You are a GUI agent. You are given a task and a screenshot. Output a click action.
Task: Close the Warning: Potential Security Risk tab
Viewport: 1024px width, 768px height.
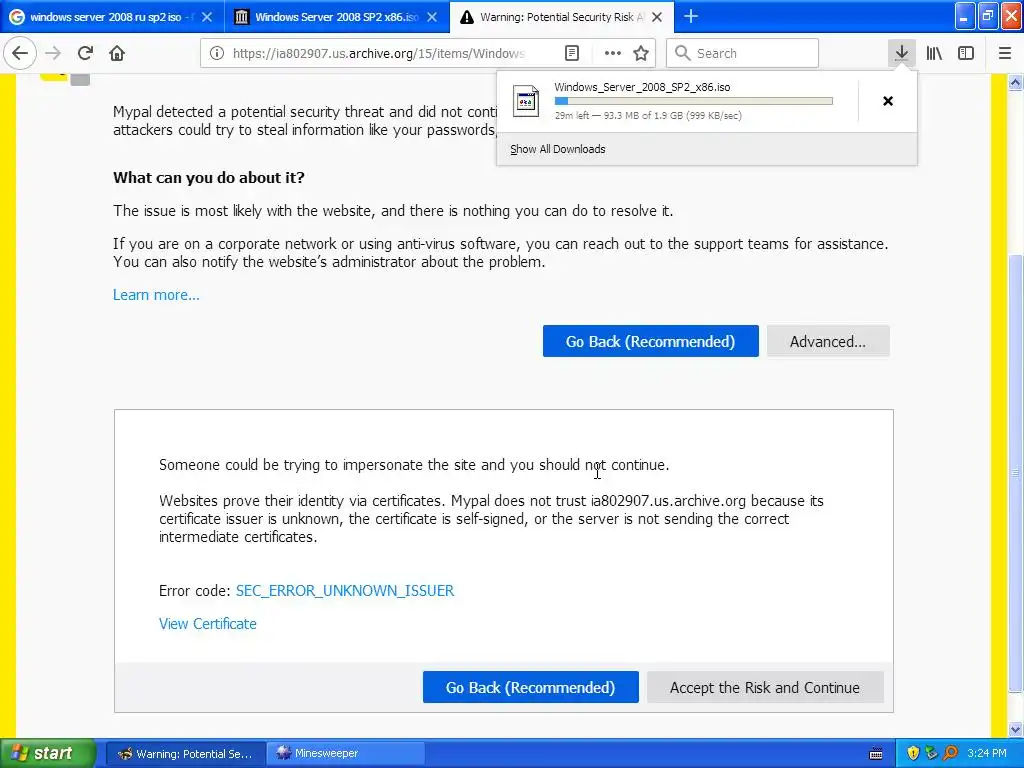(x=658, y=17)
